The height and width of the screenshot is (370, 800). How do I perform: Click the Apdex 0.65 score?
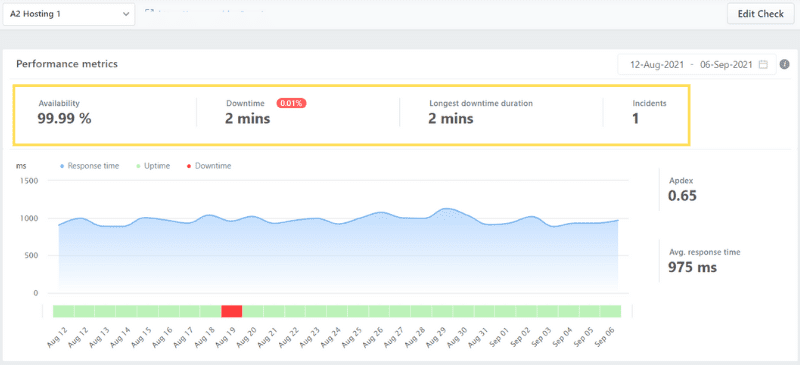(682, 190)
